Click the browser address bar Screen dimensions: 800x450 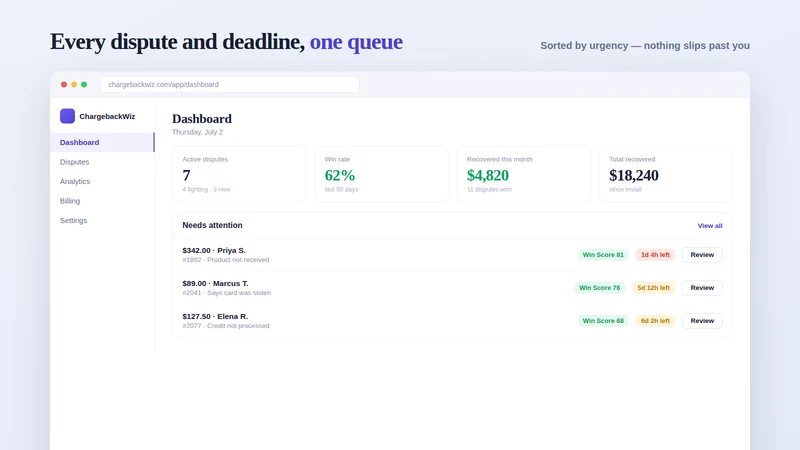tap(230, 84)
